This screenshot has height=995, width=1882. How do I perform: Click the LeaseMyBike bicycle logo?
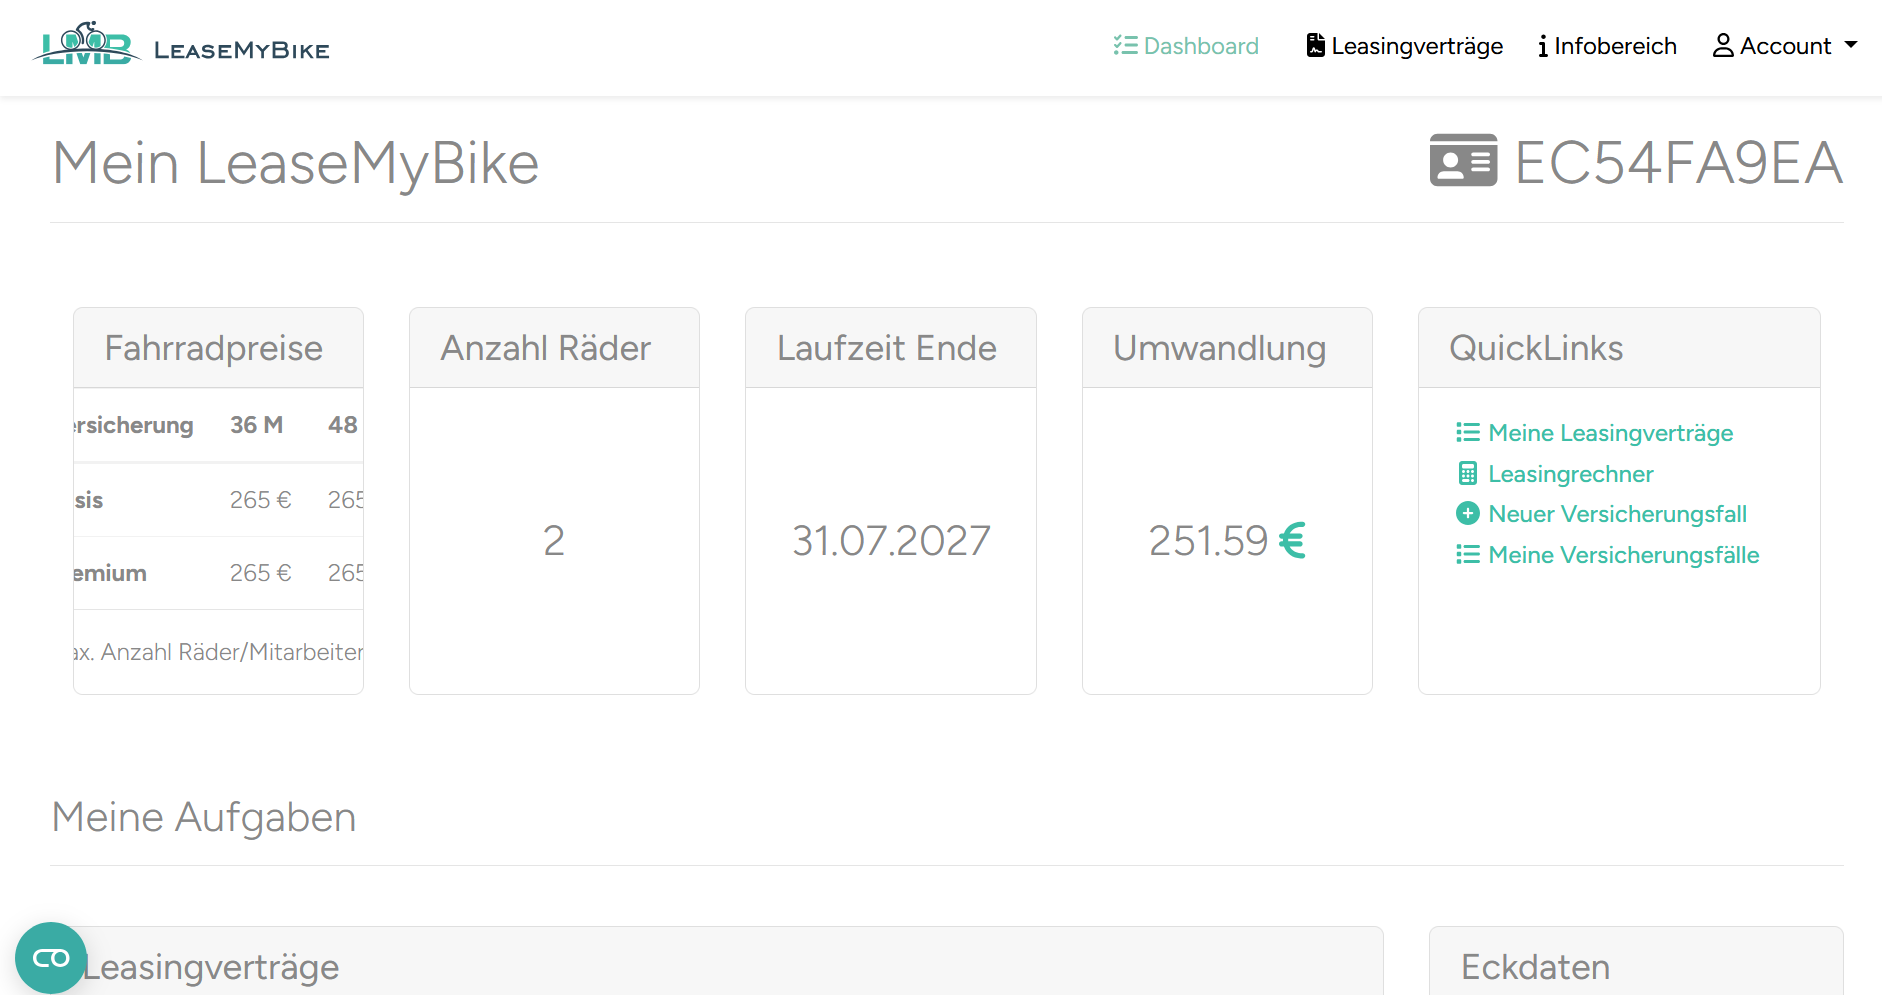[x=86, y=44]
